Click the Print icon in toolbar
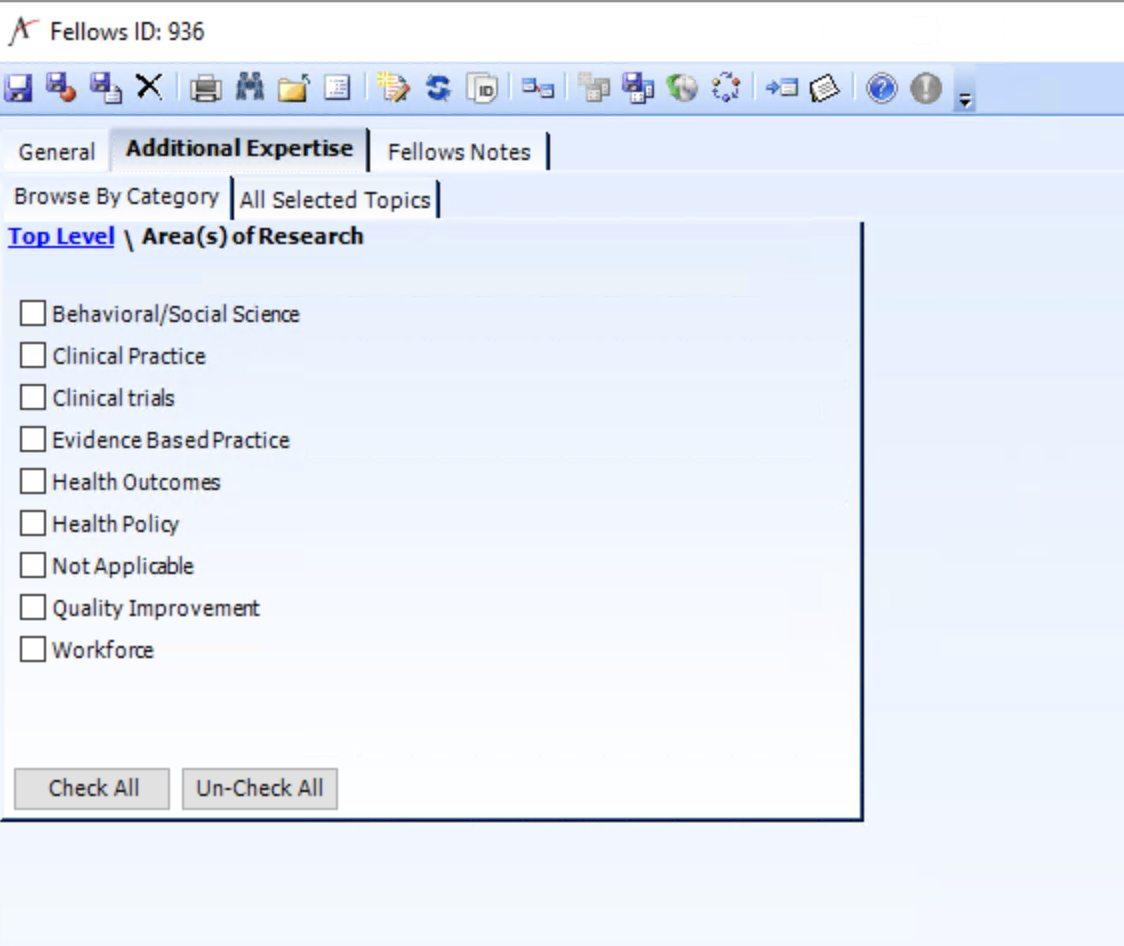The height and width of the screenshot is (946, 1124). [205, 88]
